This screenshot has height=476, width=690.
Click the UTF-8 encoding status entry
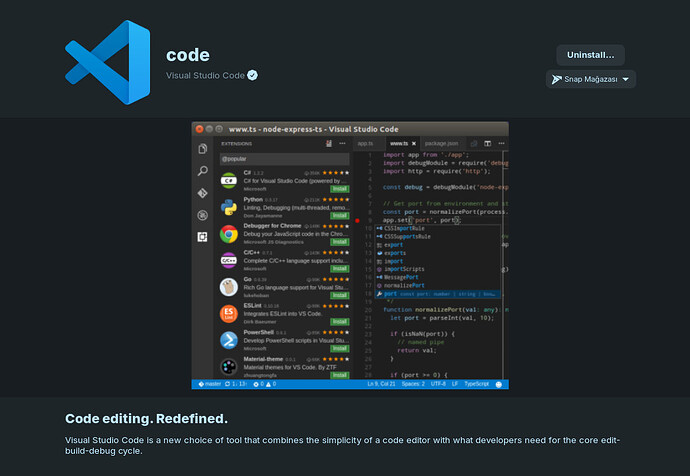point(438,384)
